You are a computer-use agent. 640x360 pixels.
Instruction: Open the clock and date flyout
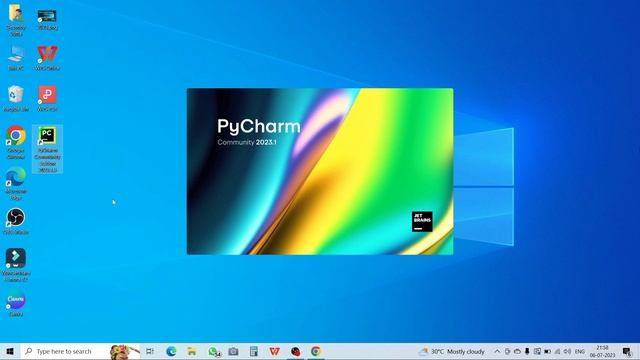[x=602, y=351]
